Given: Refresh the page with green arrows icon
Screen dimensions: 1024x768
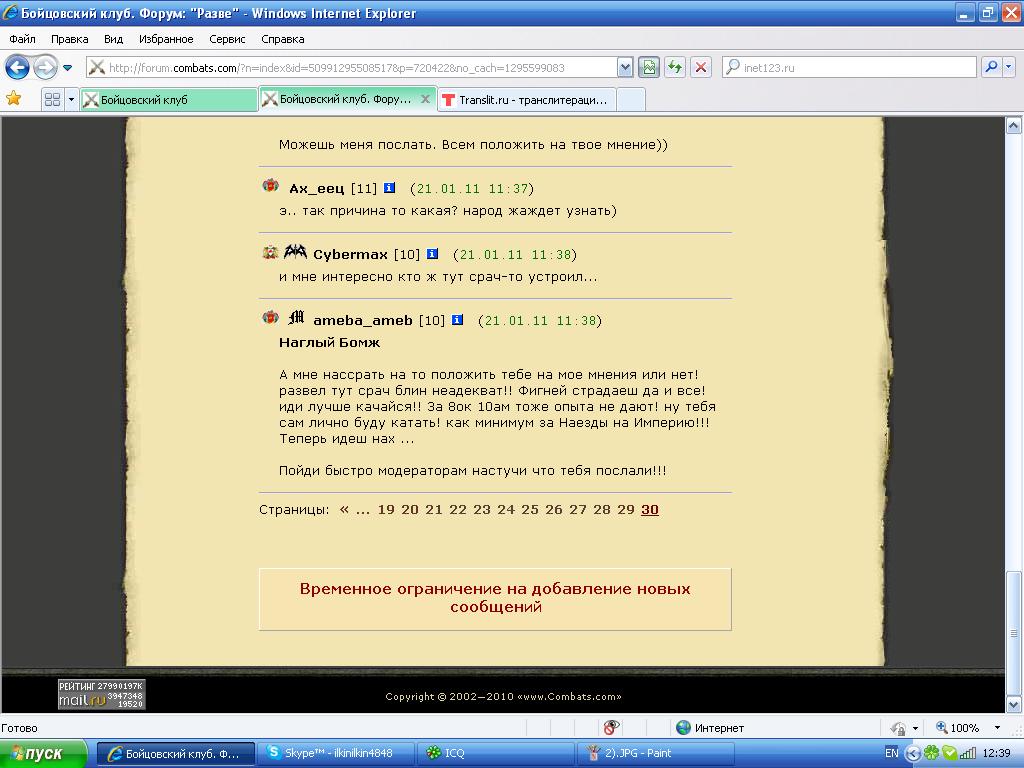Looking at the screenshot, I should click(675, 67).
